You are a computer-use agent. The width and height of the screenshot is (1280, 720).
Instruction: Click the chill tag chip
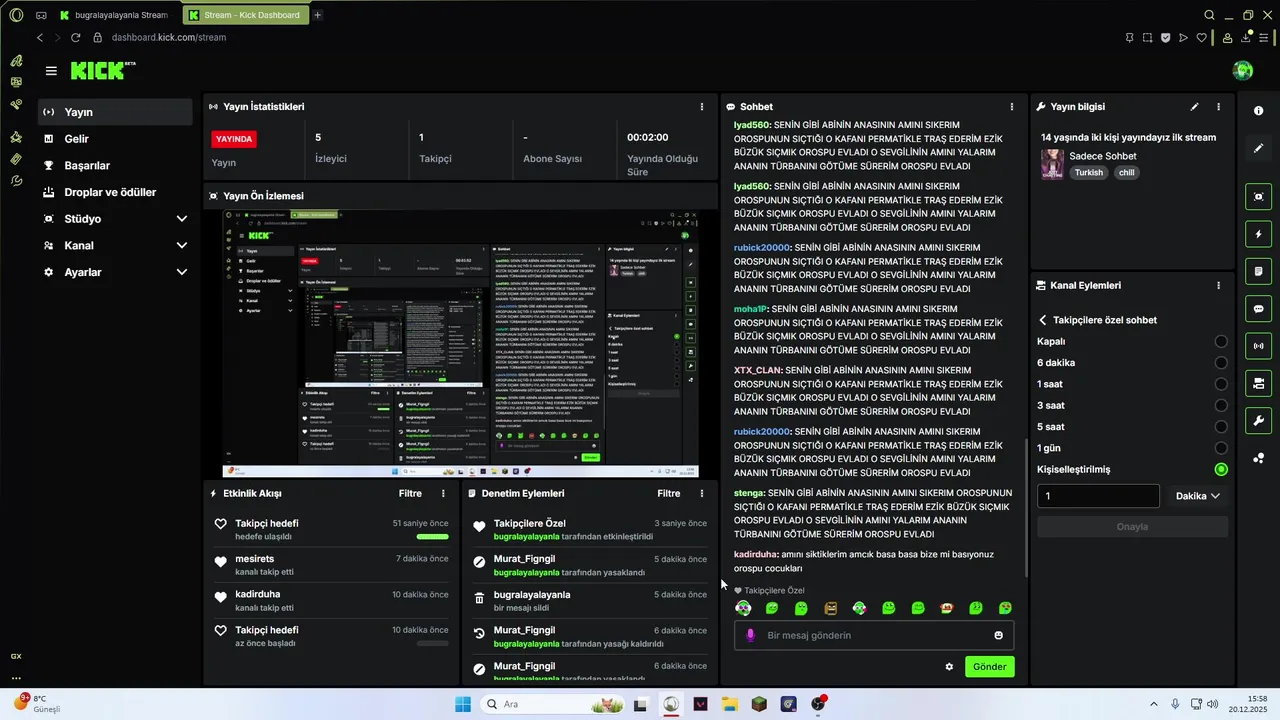pos(1126,172)
